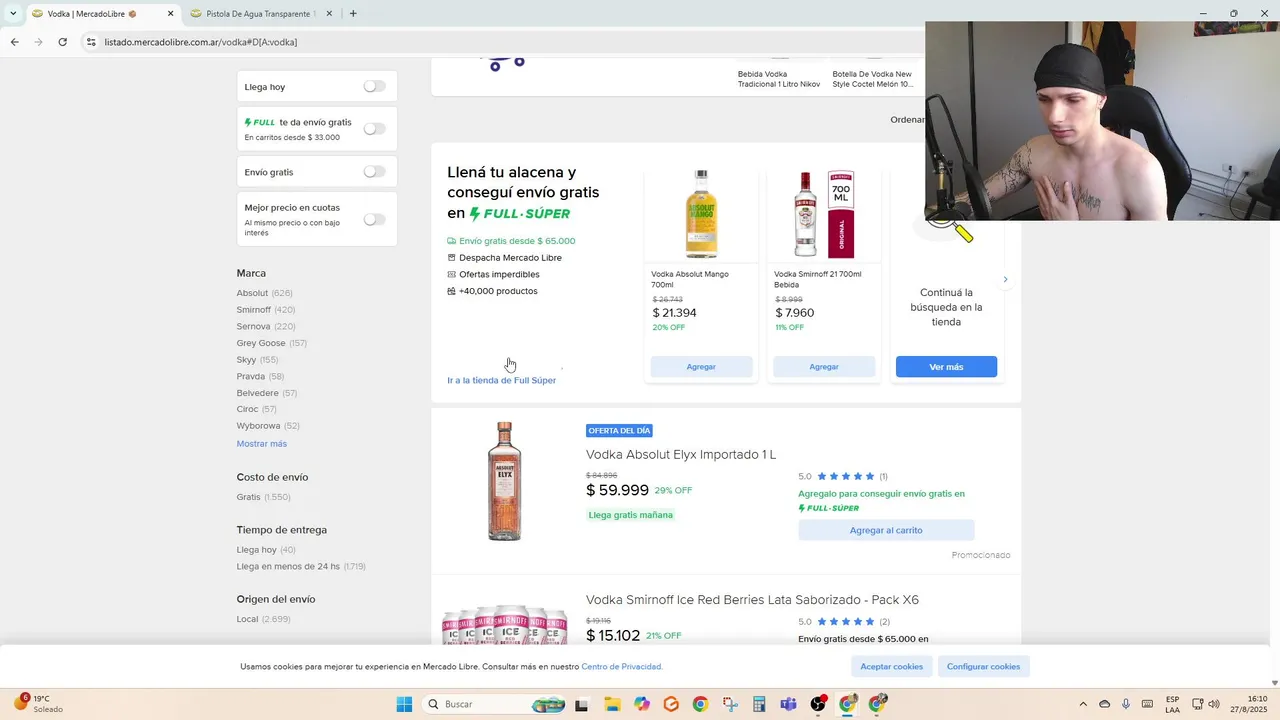This screenshot has width=1280, height=720.
Task: Open Vodka Absolut Elyx Importado 1 L title
Action: click(681, 454)
